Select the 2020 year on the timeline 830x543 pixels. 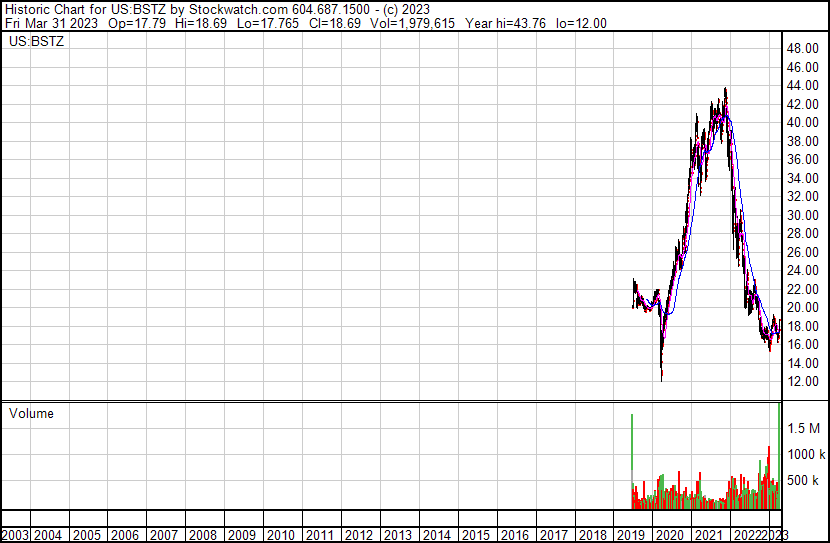670,535
